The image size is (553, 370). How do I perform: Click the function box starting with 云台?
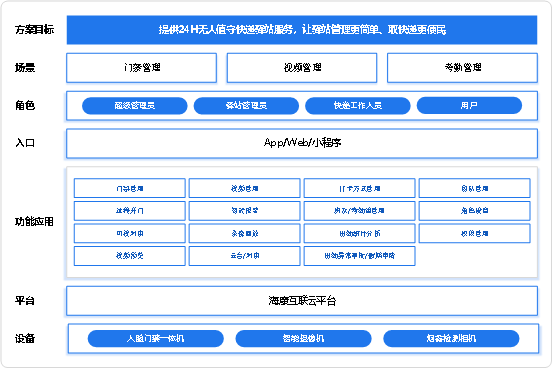244,256
